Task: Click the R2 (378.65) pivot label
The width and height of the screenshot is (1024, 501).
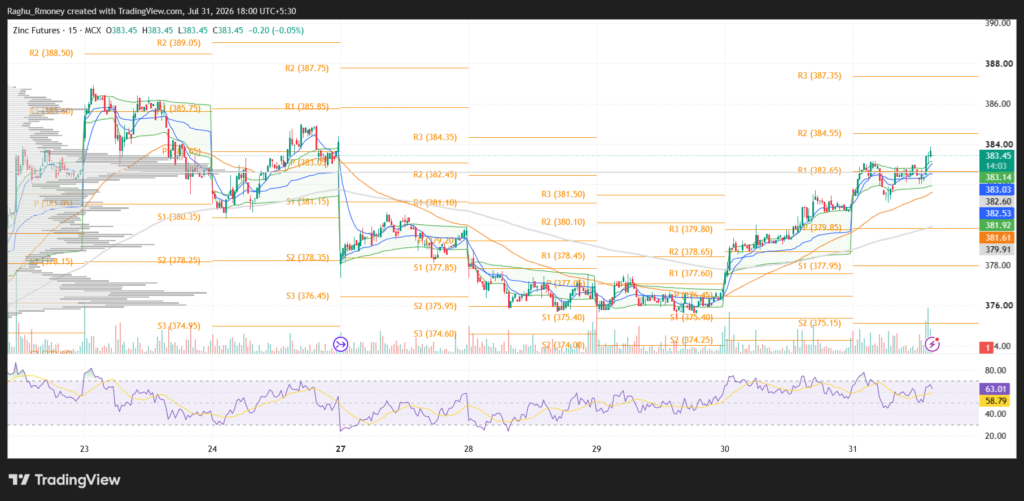Action: [692, 251]
